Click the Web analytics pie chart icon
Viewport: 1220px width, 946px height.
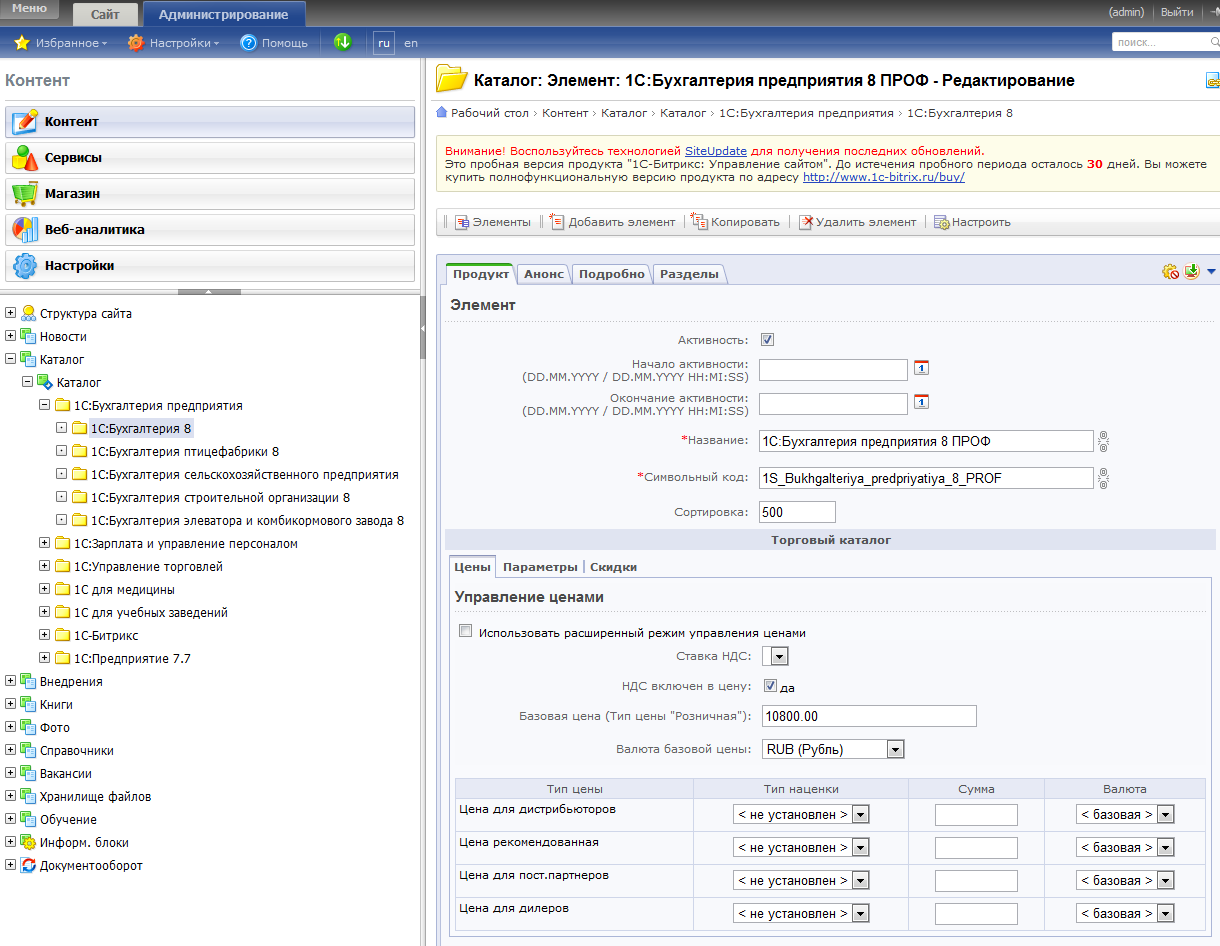(24, 230)
